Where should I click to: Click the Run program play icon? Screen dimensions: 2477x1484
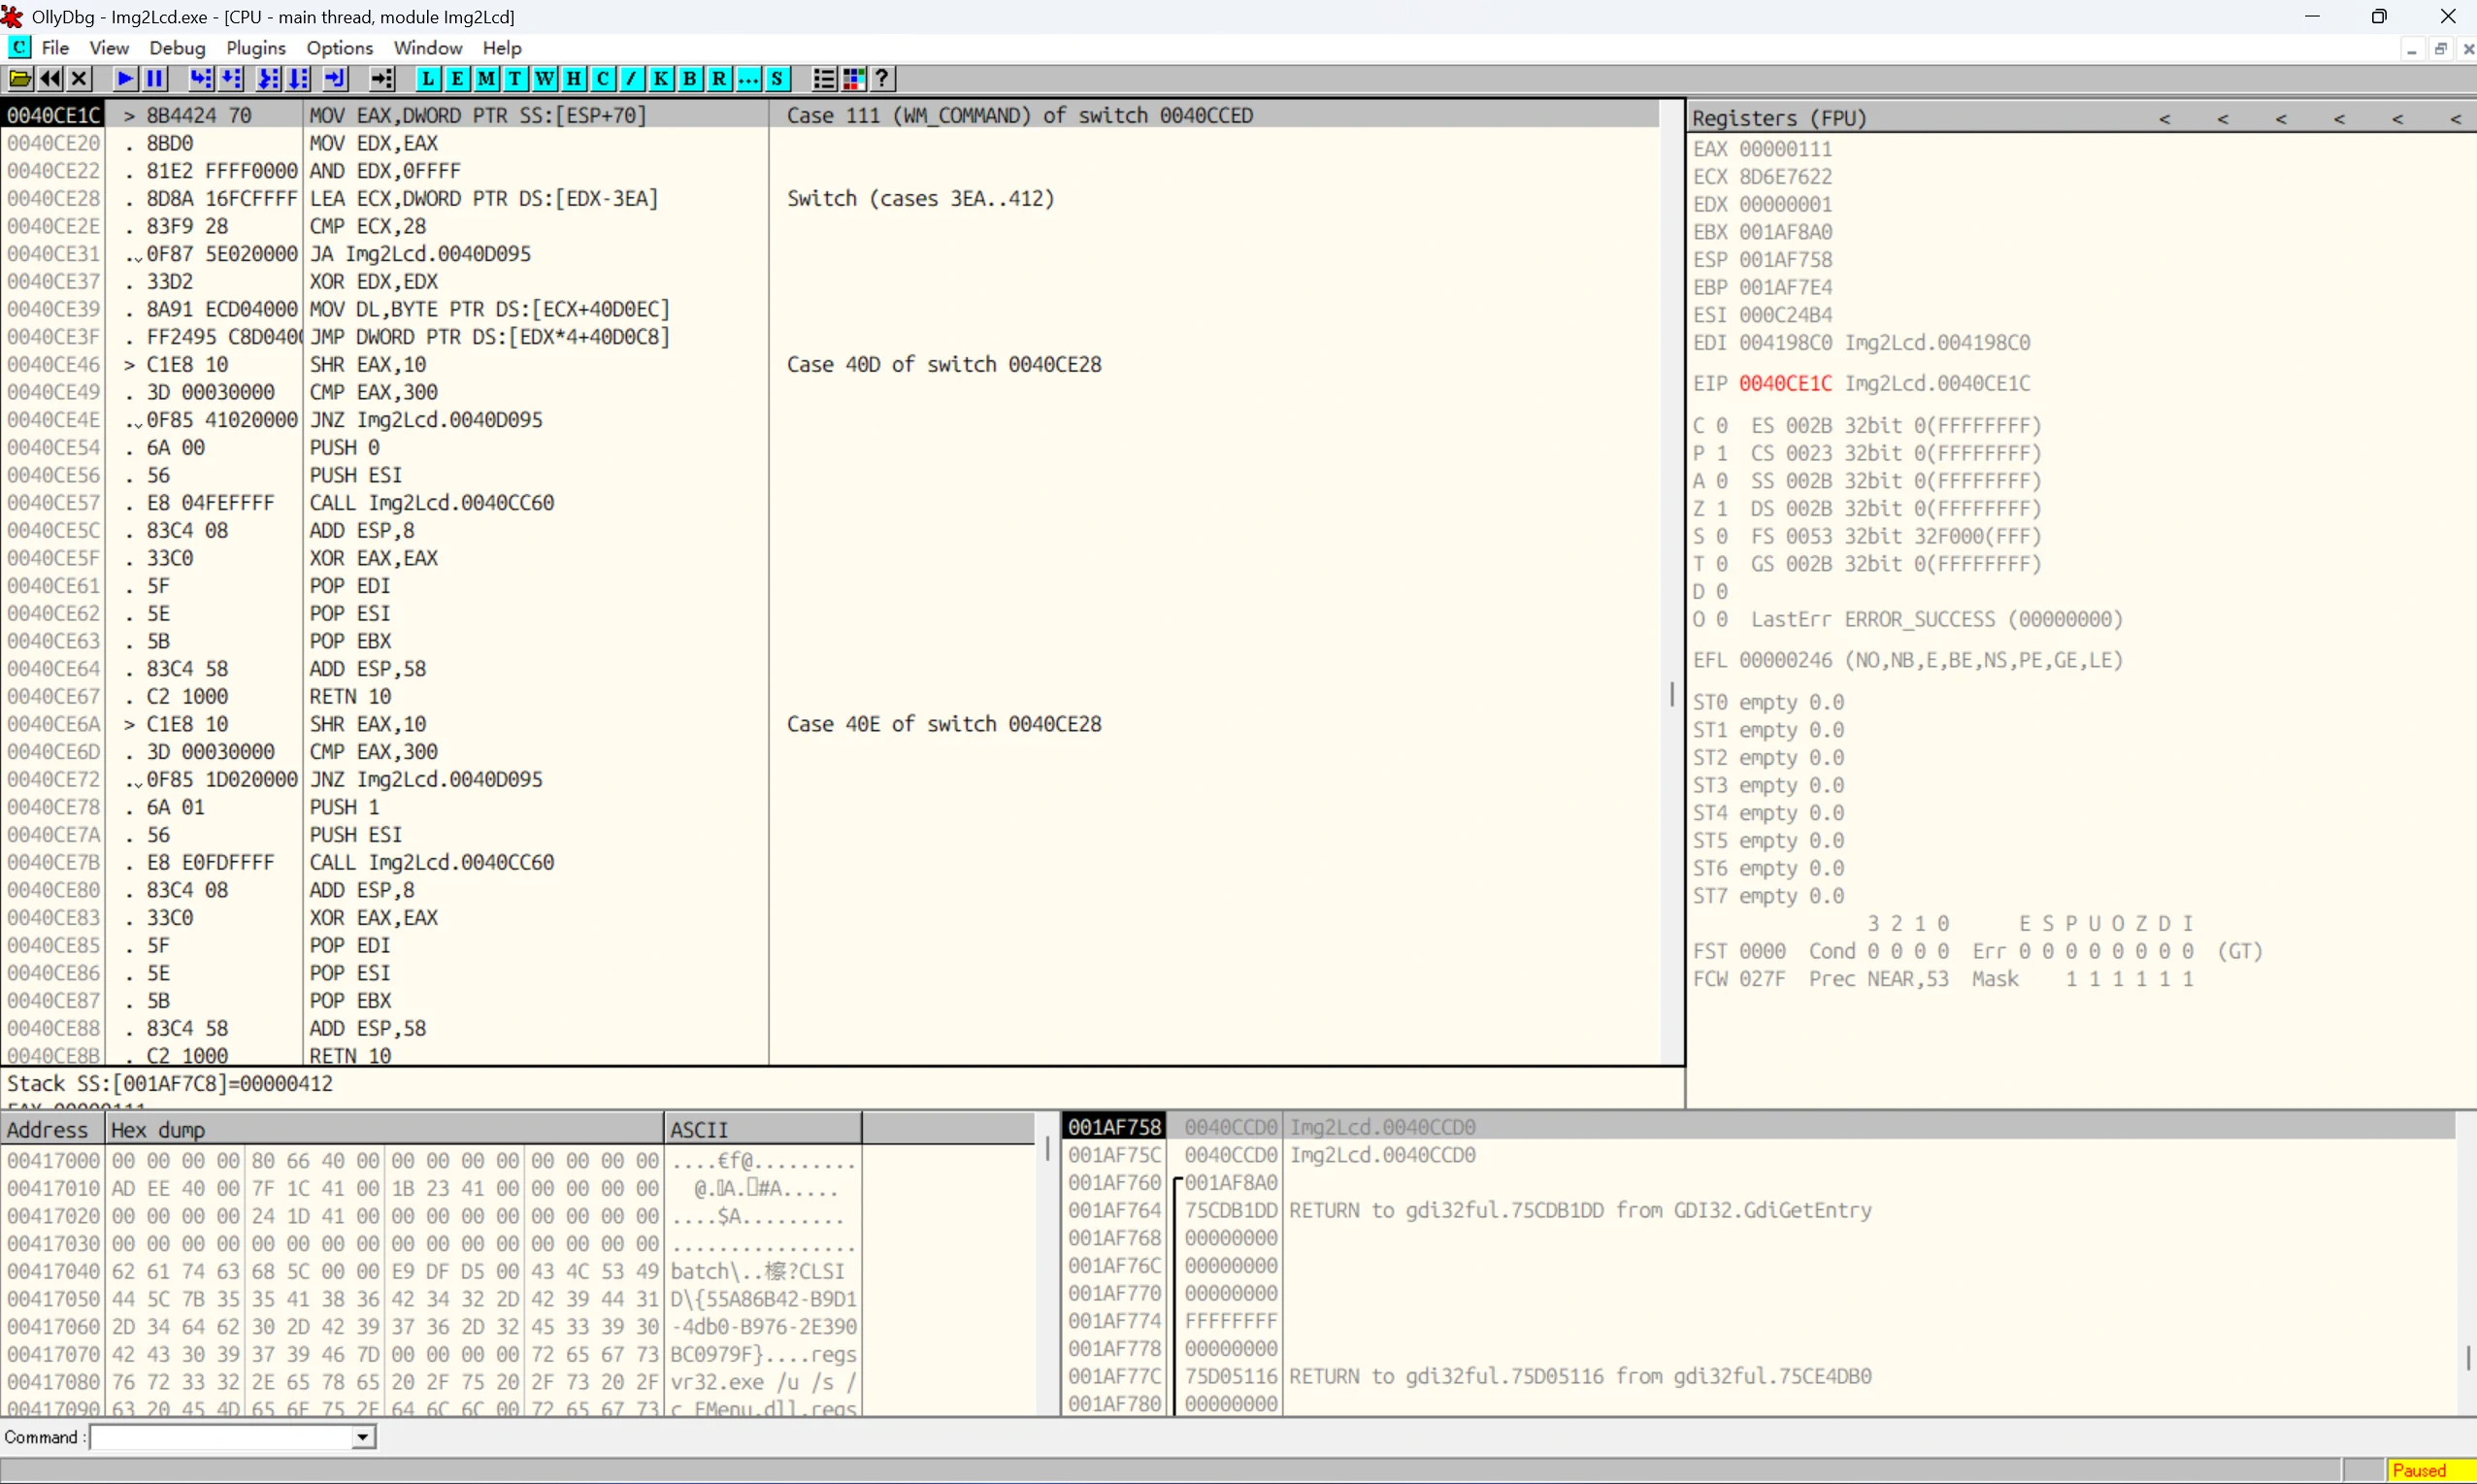(125, 79)
